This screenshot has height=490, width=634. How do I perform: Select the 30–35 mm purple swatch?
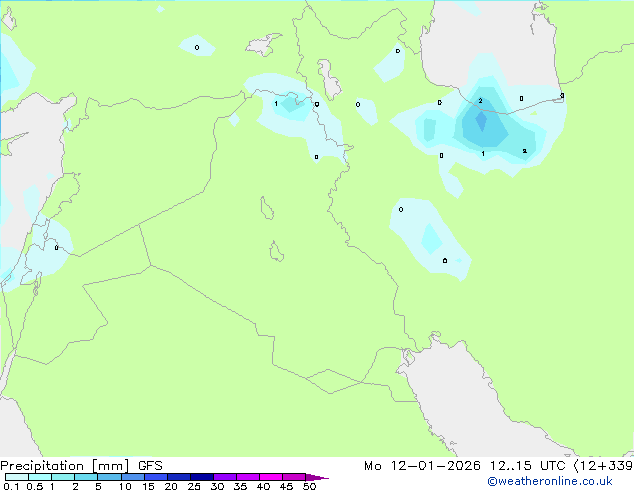point(224,477)
